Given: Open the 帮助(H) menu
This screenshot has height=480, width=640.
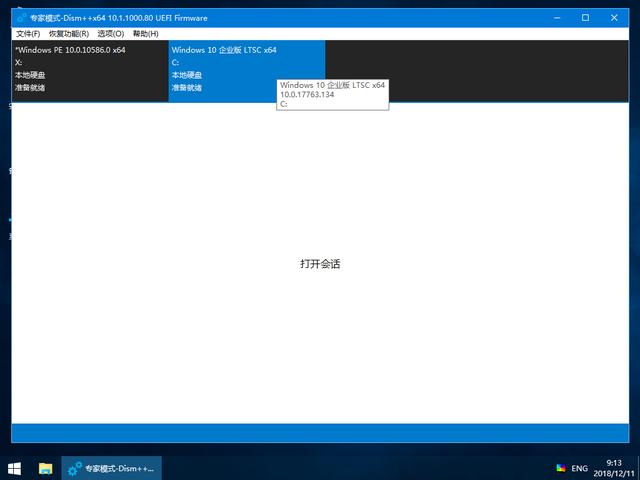Looking at the screenshot, I should pyautogui.click(x=145, y=33).
